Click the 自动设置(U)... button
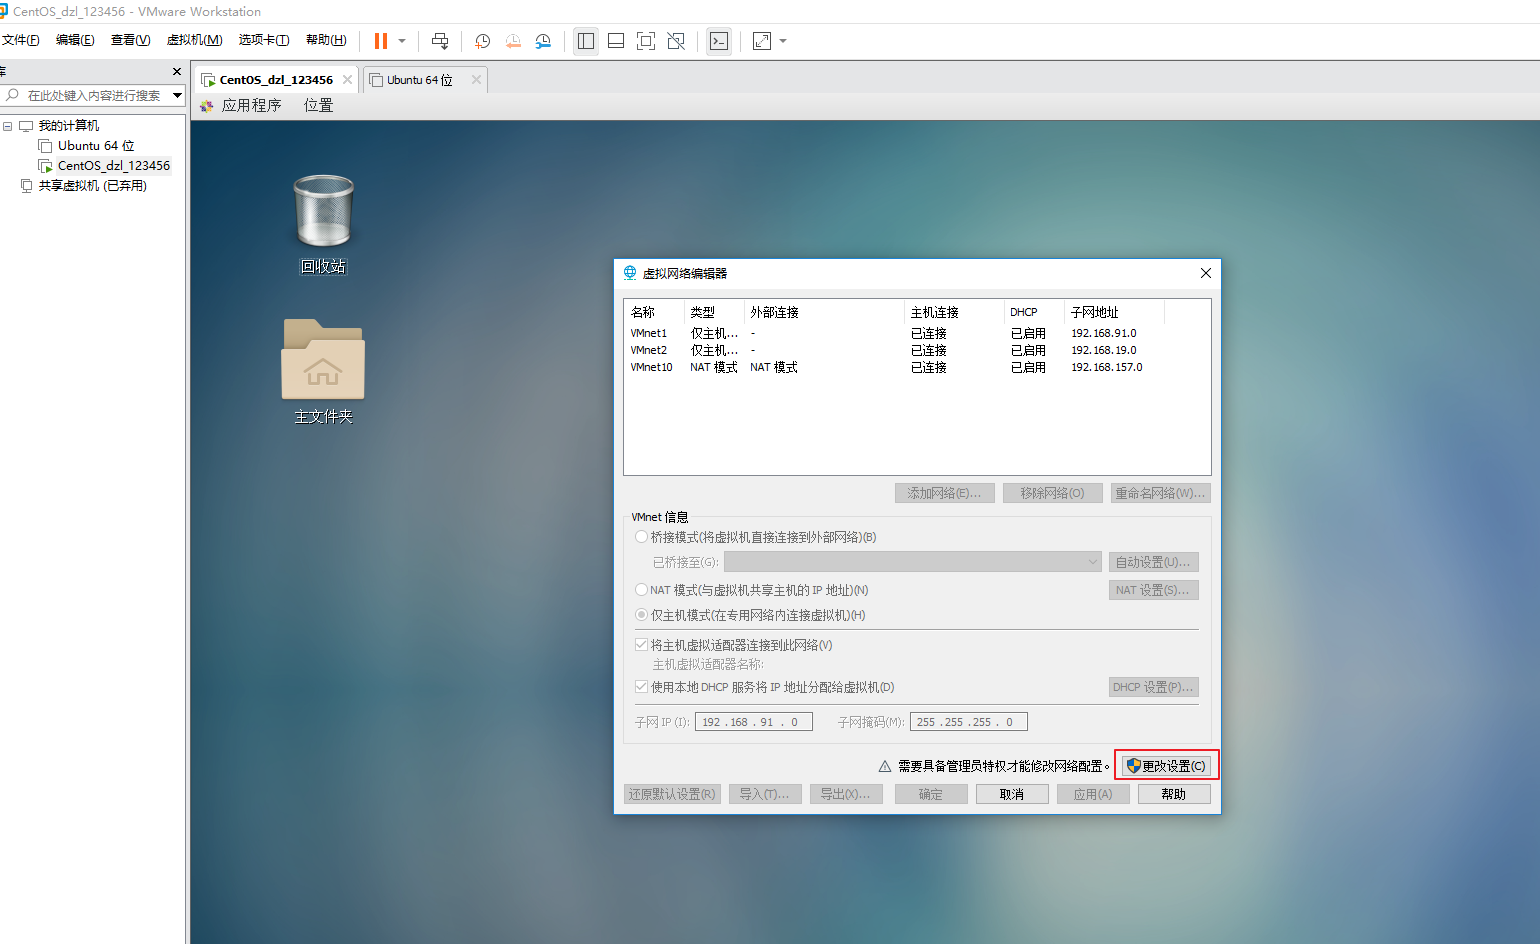 click(x=1153, y=562)
